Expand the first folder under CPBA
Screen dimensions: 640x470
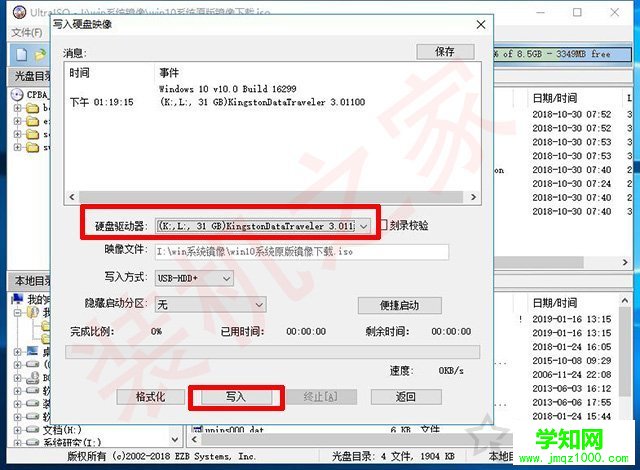17,108
